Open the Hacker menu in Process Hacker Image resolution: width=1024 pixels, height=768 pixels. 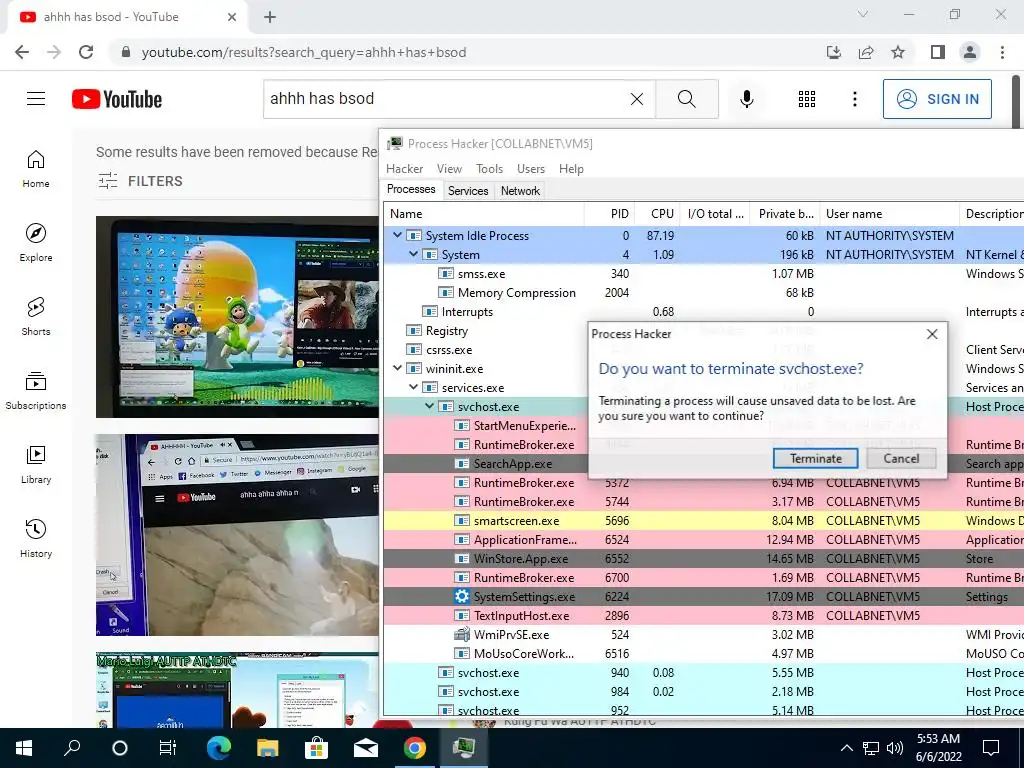tap(404, 168)
